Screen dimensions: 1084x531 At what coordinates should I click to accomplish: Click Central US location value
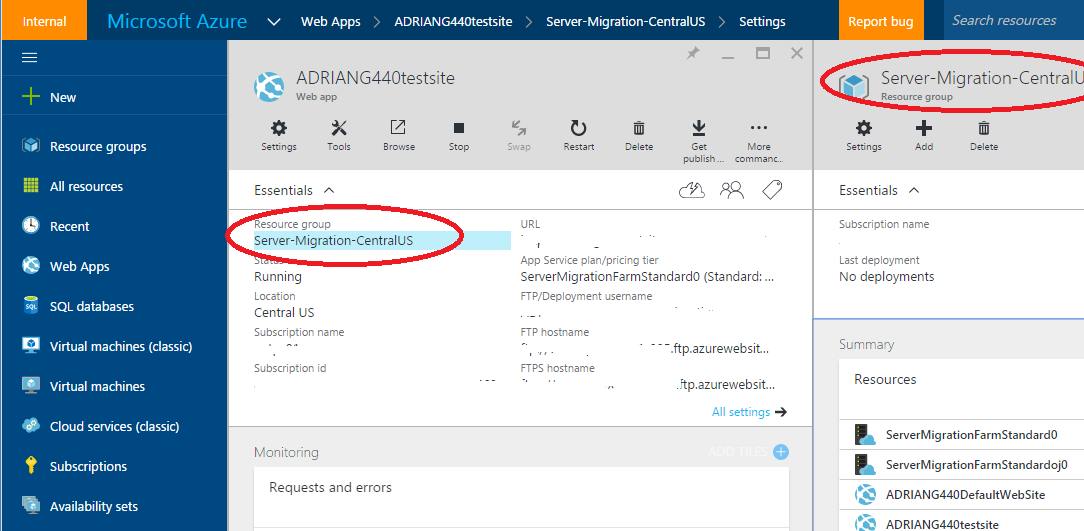point(284,313)
